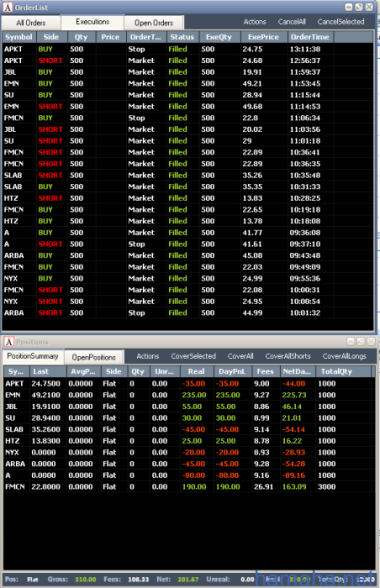The width and height of the screenshot is (380, 588).
Task: Minimize the OrderList window
Action: pyautogui.click(x=349, y=7)
